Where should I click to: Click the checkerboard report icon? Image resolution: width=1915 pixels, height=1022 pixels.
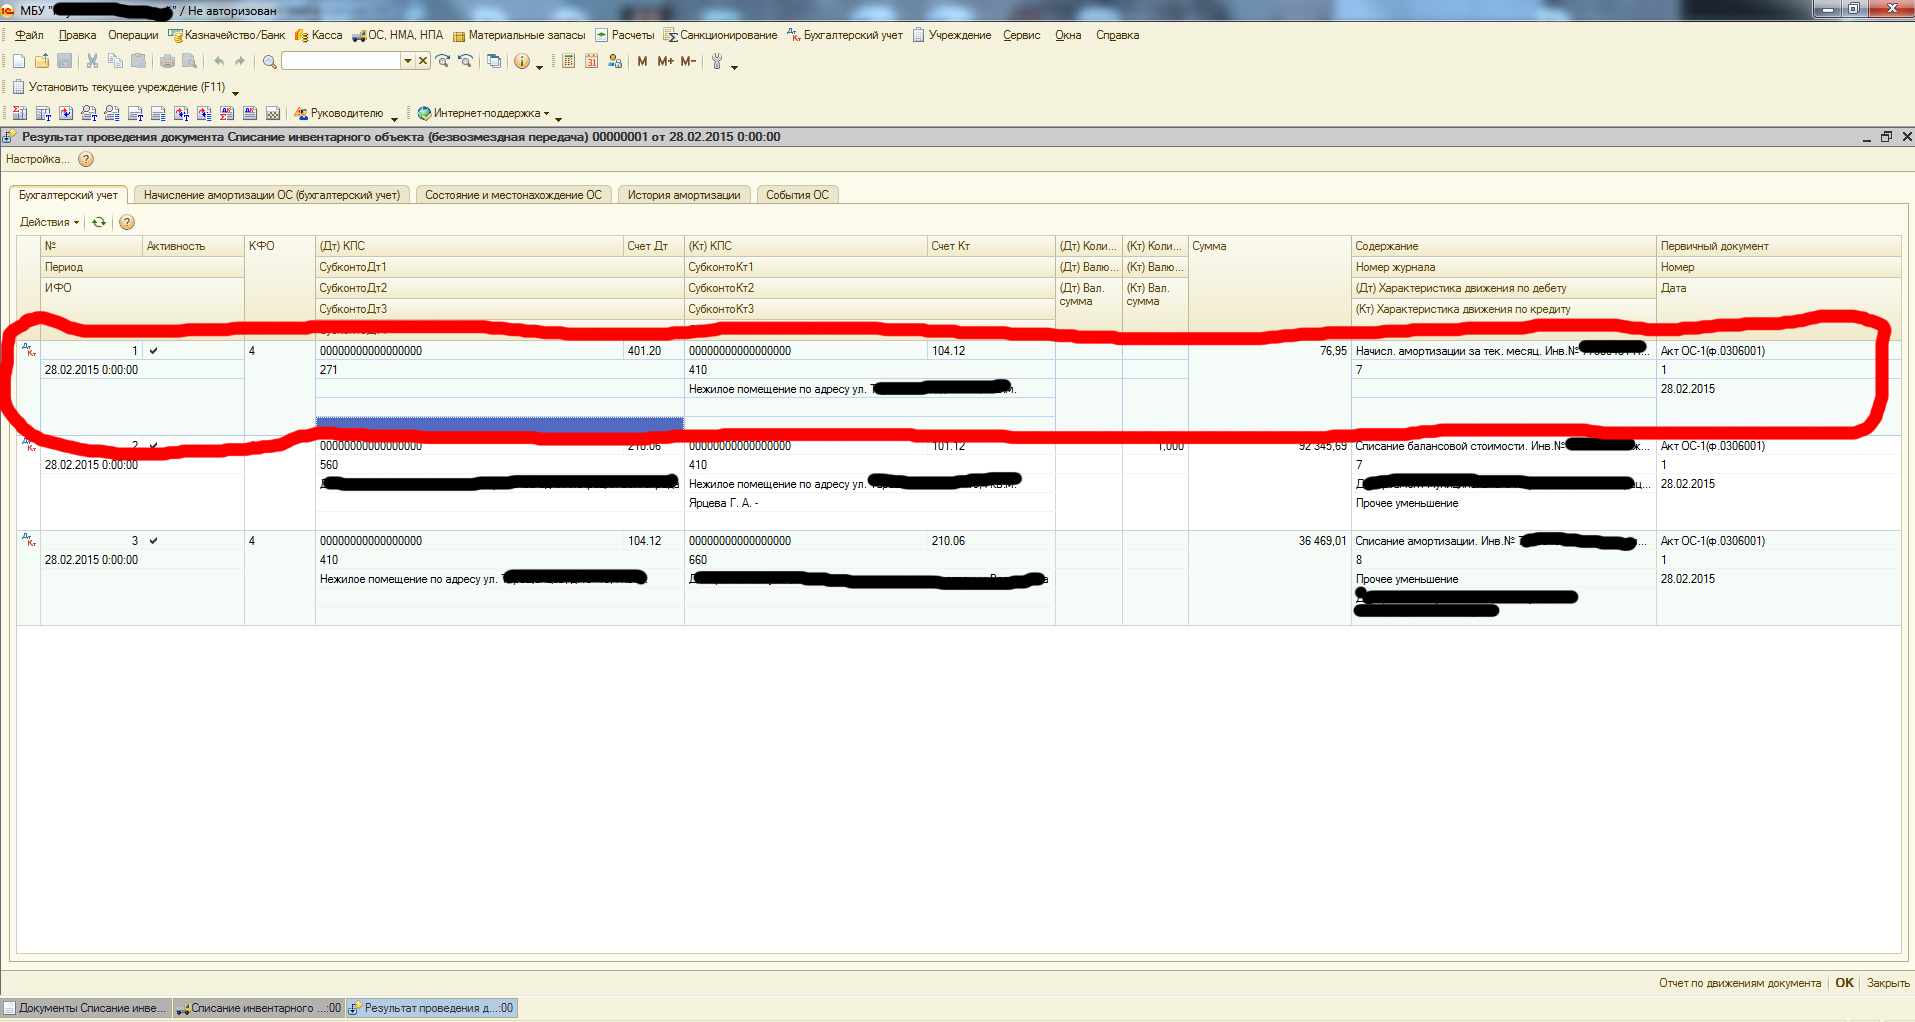tap(272, 113)
